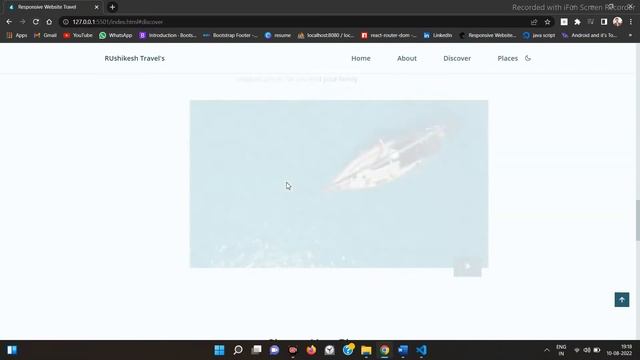Image resolution: width=640 pixels, height=360 pixels.
Task: Show hidden system tray icons
Action: pos(547,350)
